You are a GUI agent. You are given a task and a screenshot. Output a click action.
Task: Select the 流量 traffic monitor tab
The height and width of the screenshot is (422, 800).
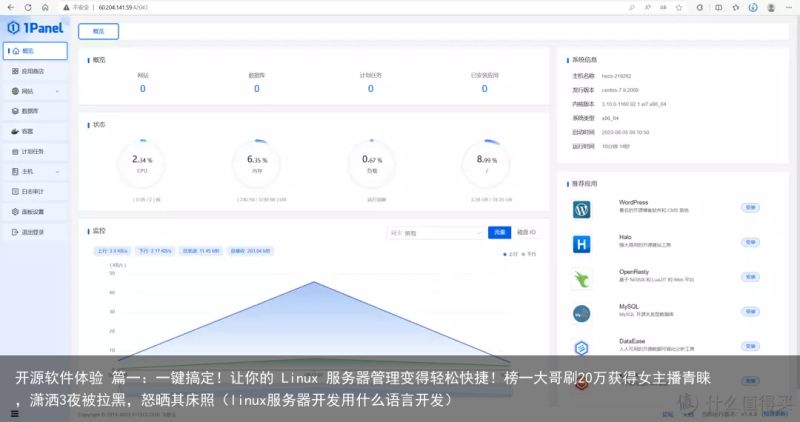pos(499,232)
